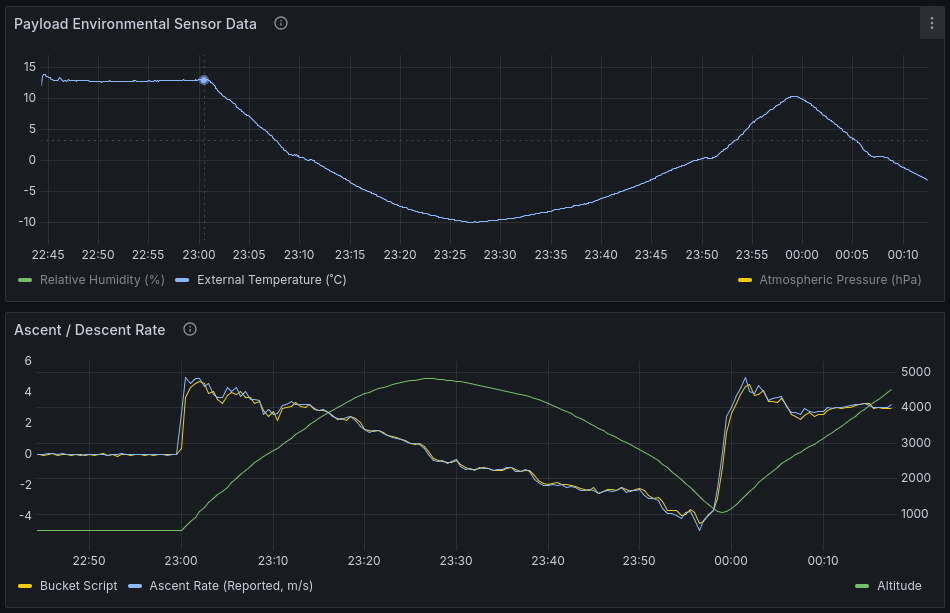950x613 pixels.
Task: Click the Altitude curve peak around 23:27
Action: click(x=430, y=378)
